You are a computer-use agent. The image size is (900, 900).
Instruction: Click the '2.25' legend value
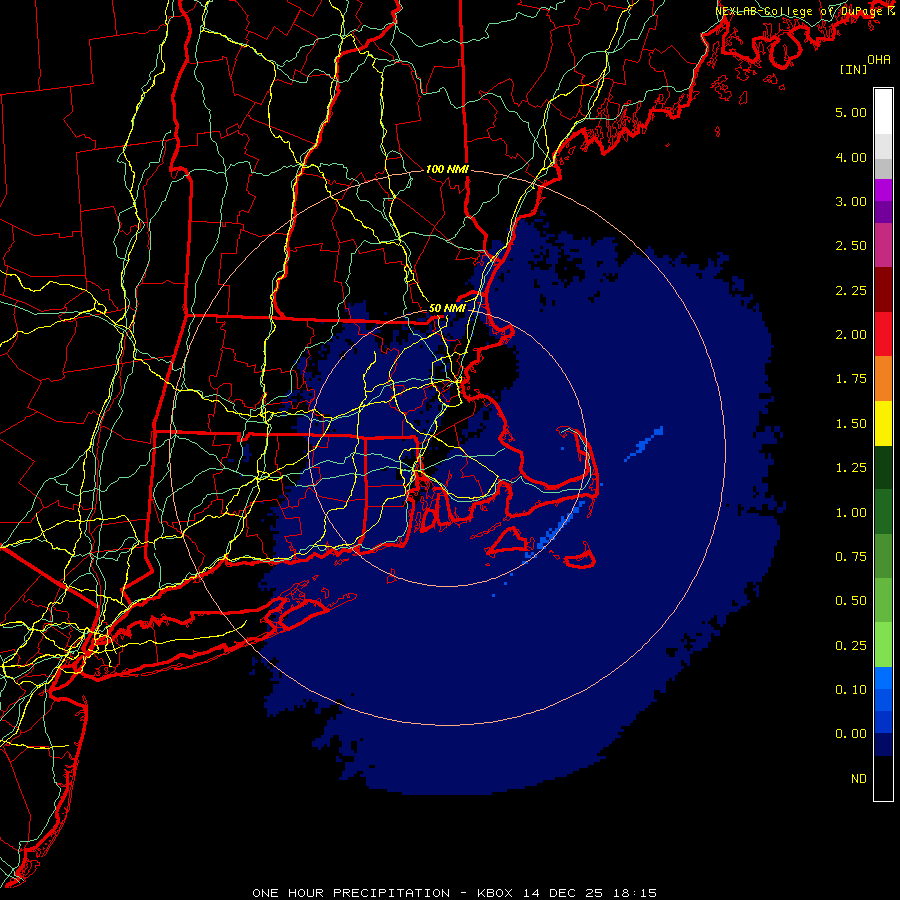[x=851, y=290]
